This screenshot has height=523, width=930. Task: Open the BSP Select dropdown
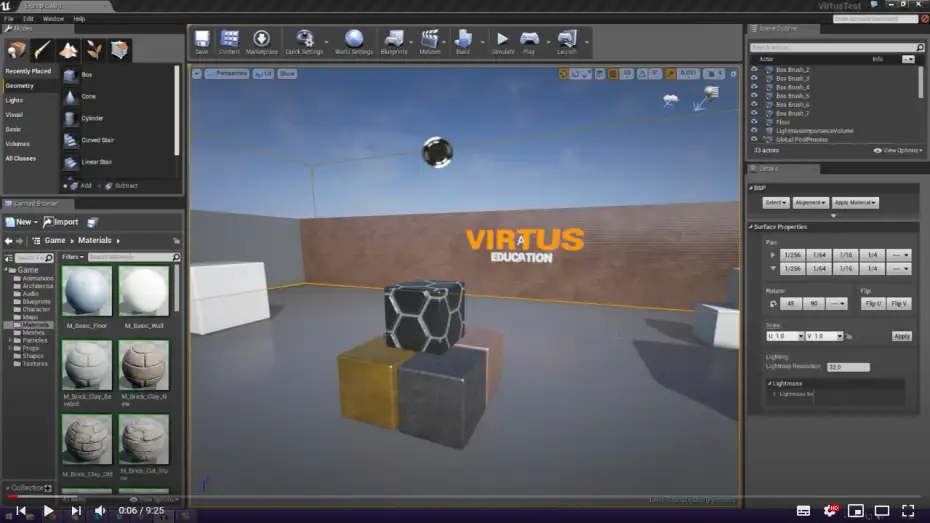(x=776, y=203)
